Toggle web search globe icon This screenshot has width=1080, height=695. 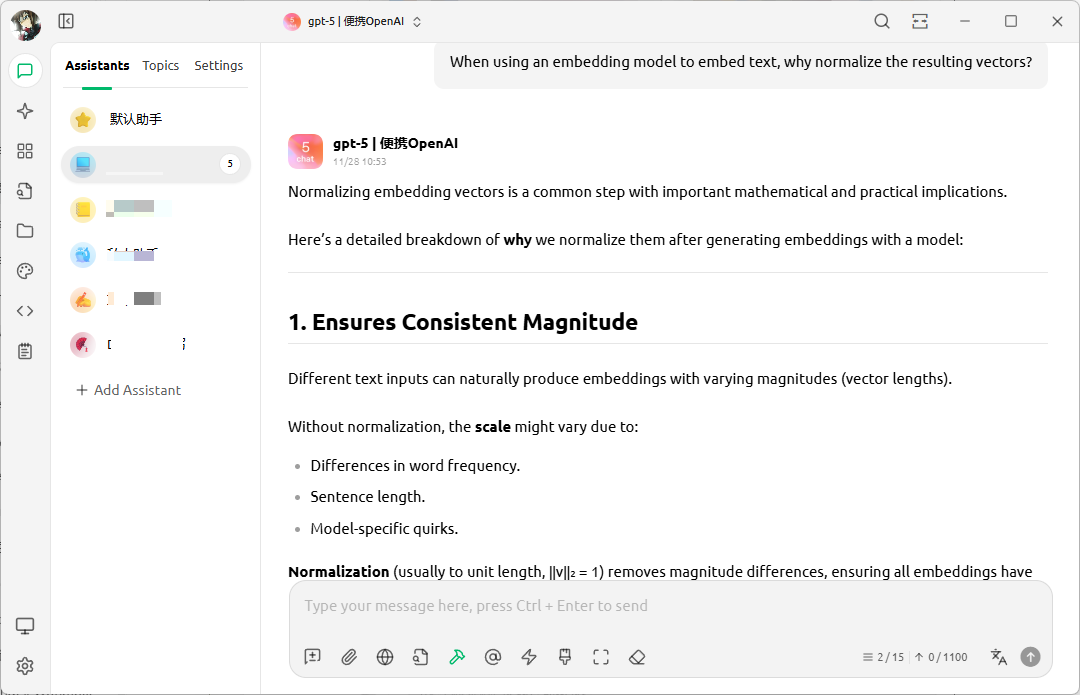tap(385, 657)
